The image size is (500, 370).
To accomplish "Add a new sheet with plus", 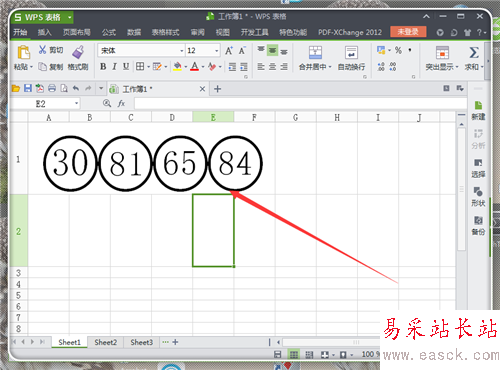I will pyautogui.click(x=175, y=342).
